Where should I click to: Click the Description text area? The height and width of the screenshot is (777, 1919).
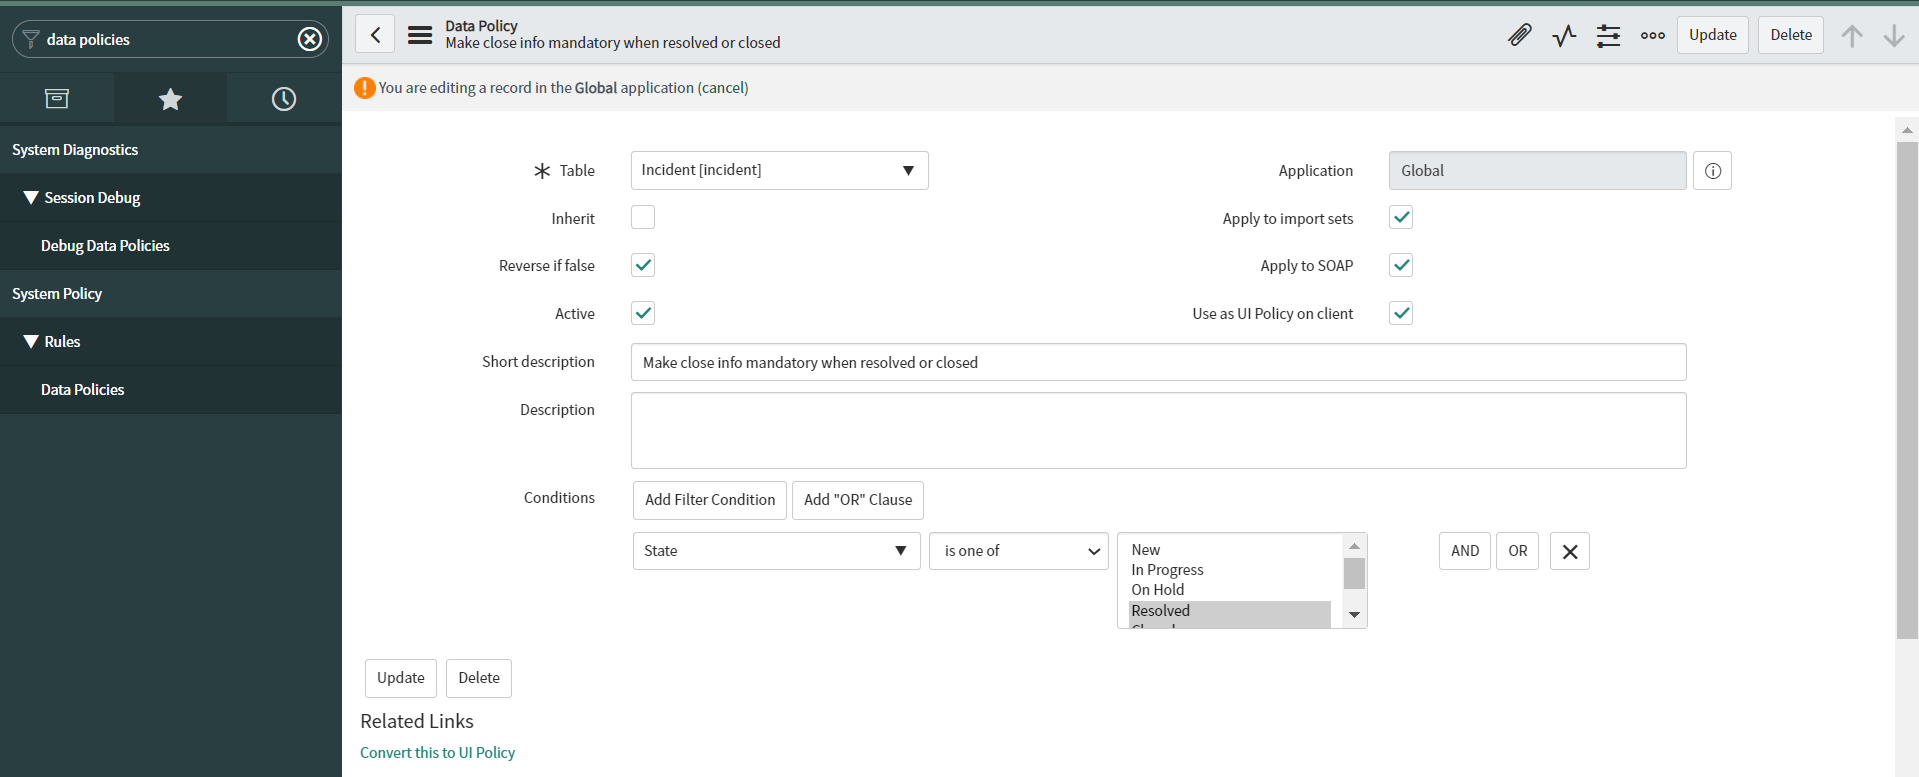[x=1158, y=431]
